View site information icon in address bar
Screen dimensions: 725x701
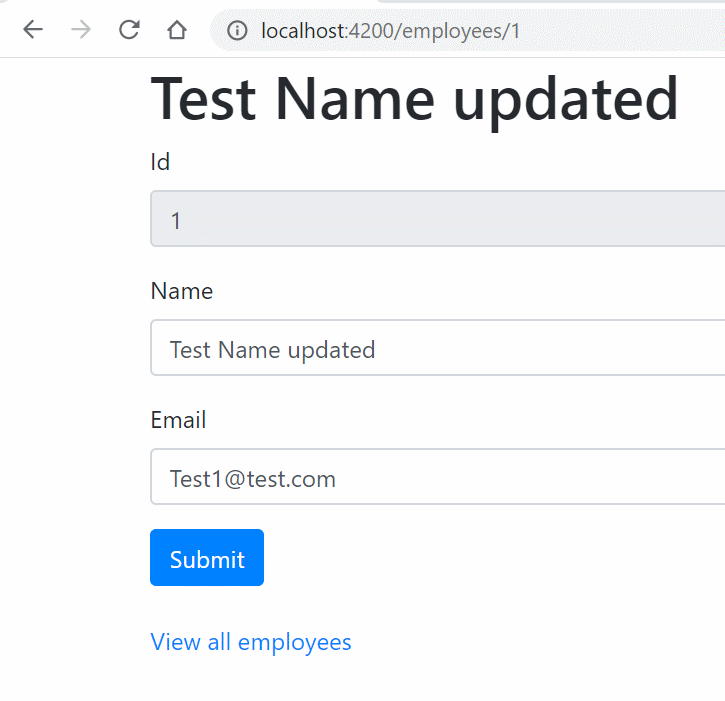tap(237, 31)
